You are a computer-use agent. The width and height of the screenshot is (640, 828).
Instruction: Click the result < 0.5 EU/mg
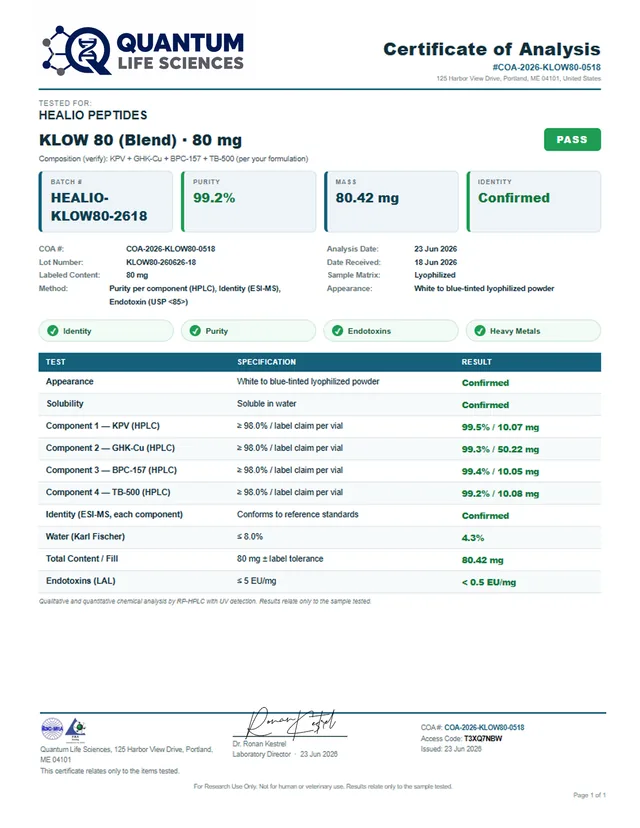click(x=488, y=582)
